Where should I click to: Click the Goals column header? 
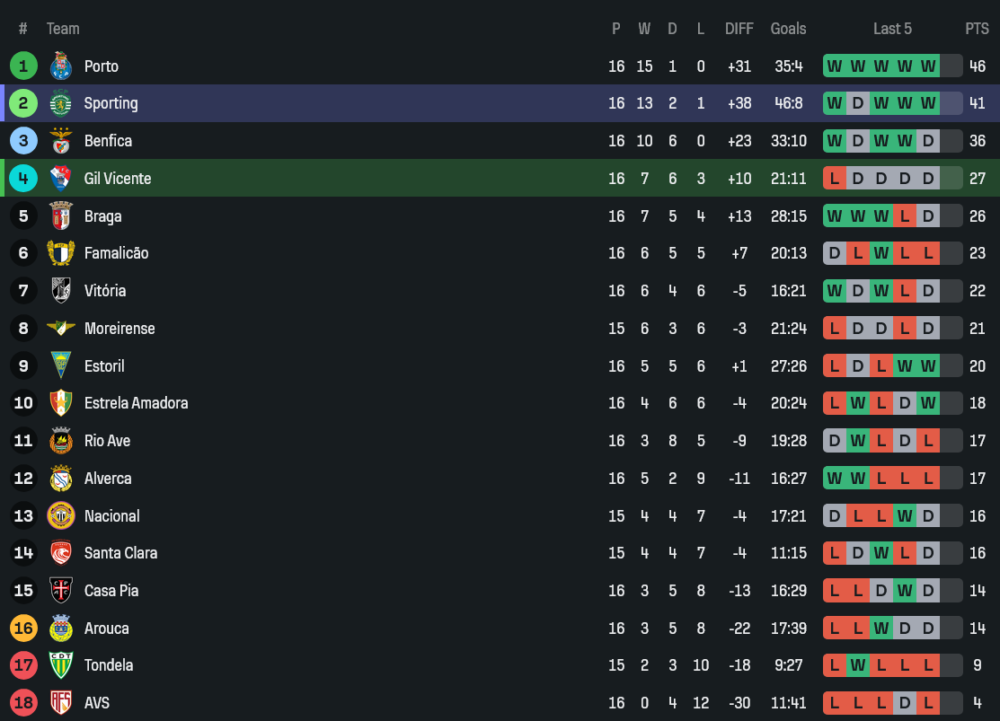pos(788,29)
